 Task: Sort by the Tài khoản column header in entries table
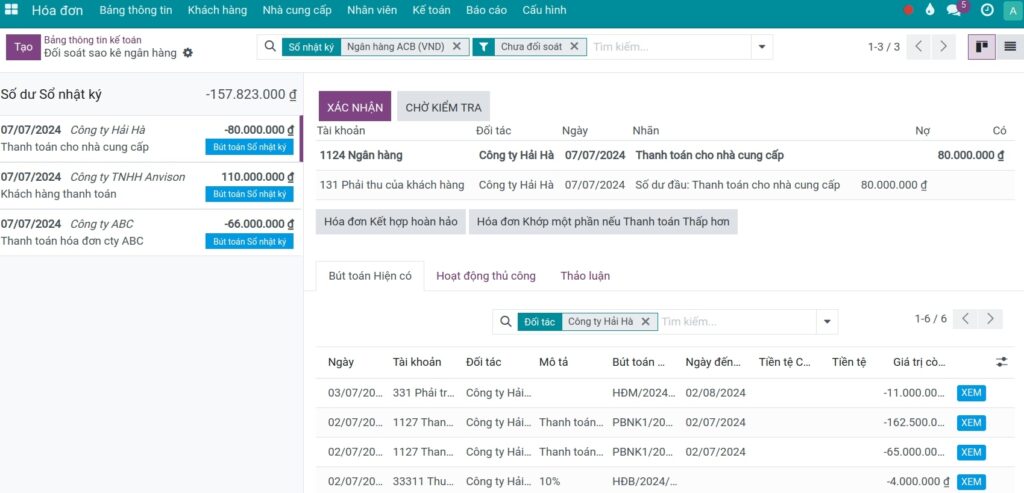point(417,362)
